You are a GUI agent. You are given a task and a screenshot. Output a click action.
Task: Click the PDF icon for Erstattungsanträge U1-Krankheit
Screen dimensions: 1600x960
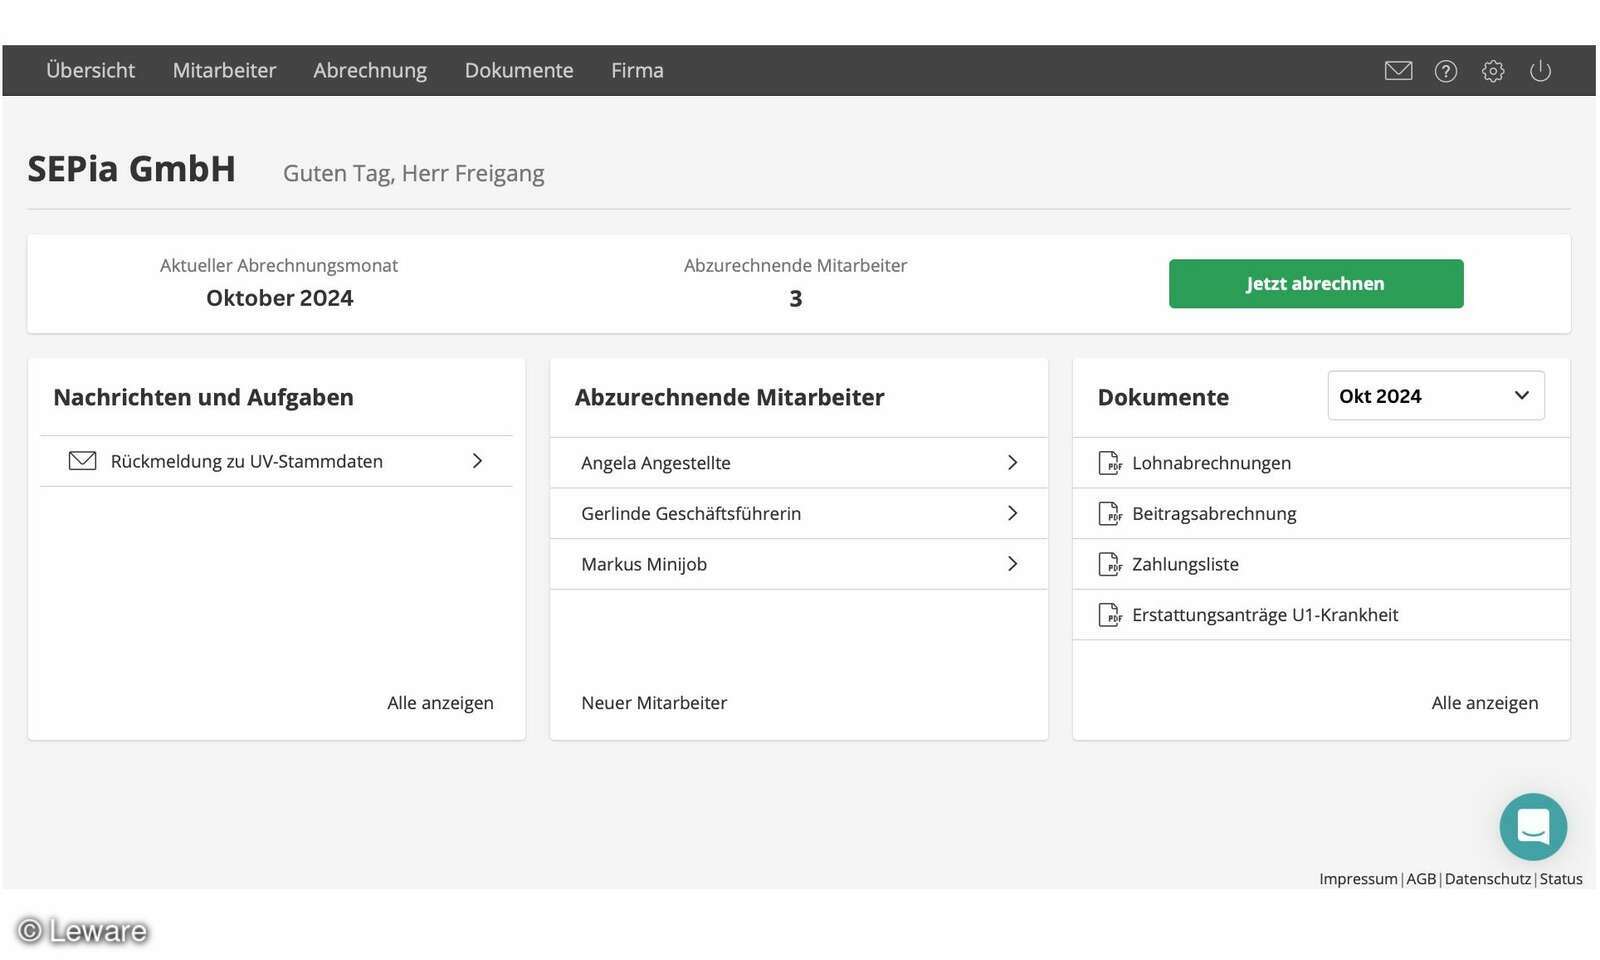point(1110,614)
